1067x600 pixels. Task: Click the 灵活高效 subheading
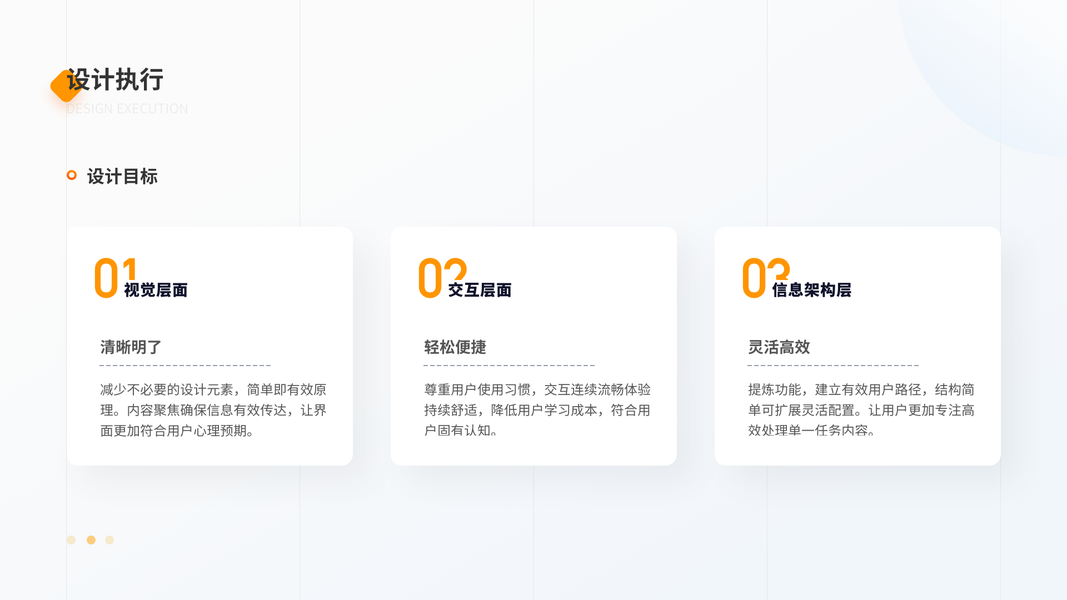(x=778, y=347)
